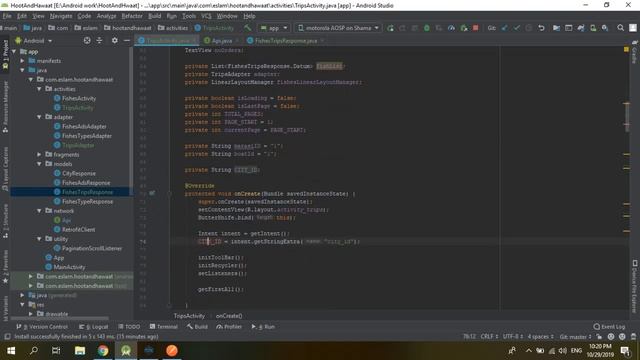Click the Attach Debugger to process icon
This screenshot has height=360, width=640.
(464, 28)
